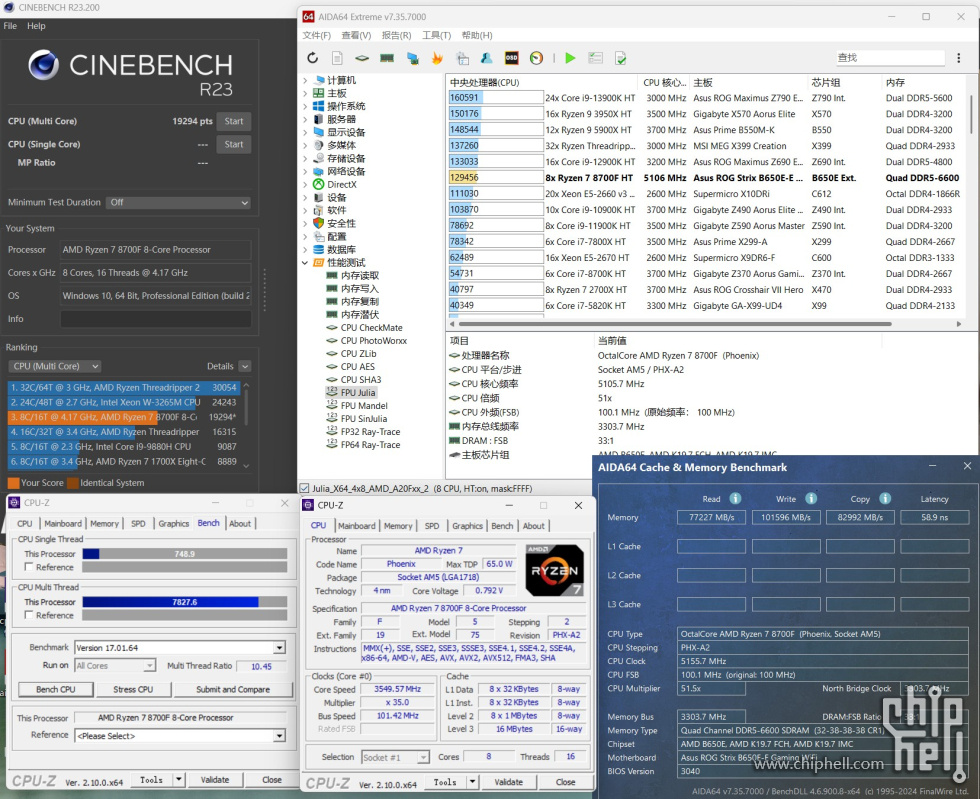Toggle Reference checkbox under CPU Single Thread
This screenshot has height=799, width=980.
[x=28, y=566]
